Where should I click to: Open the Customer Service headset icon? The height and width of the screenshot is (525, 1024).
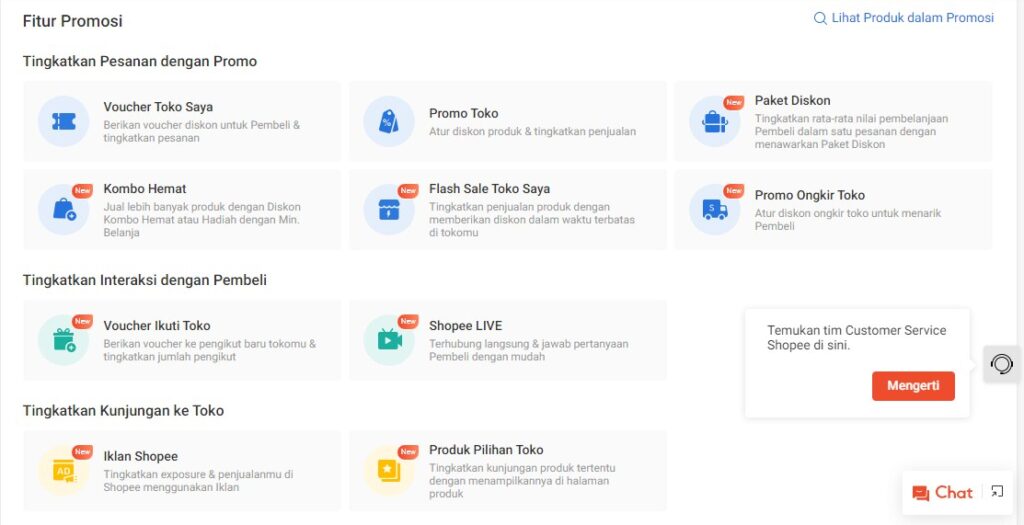[1002, 364]
